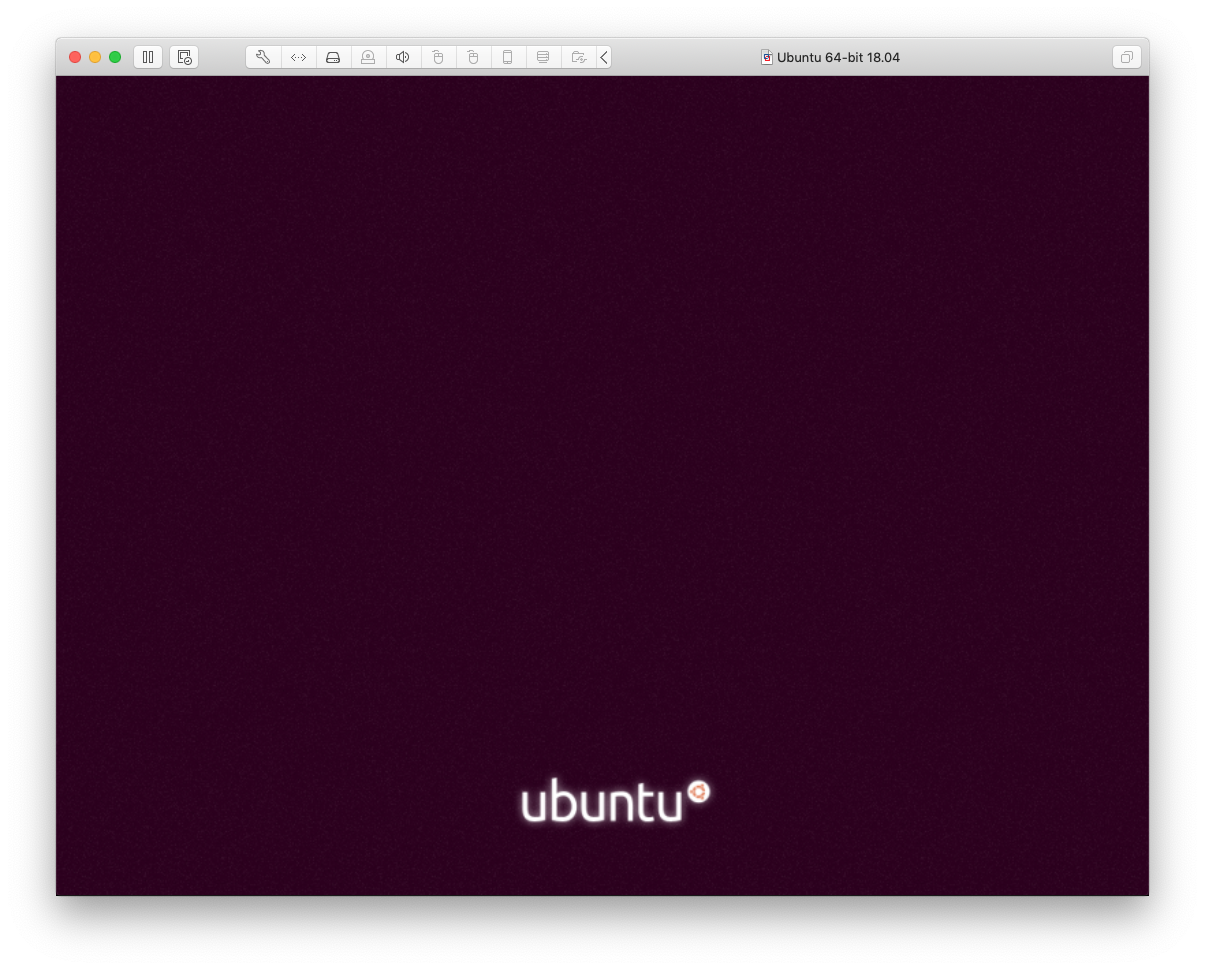1205x970 pixels.
Task: Pause the virtual machine
Action: [148, 57]
